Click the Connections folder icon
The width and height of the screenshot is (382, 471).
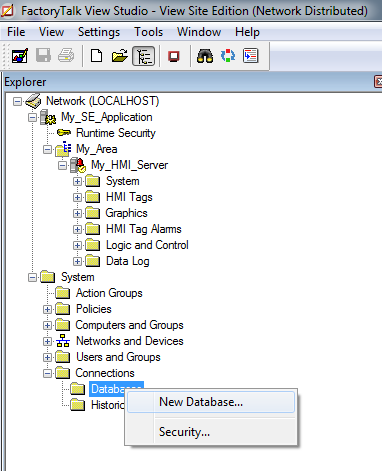63,373
